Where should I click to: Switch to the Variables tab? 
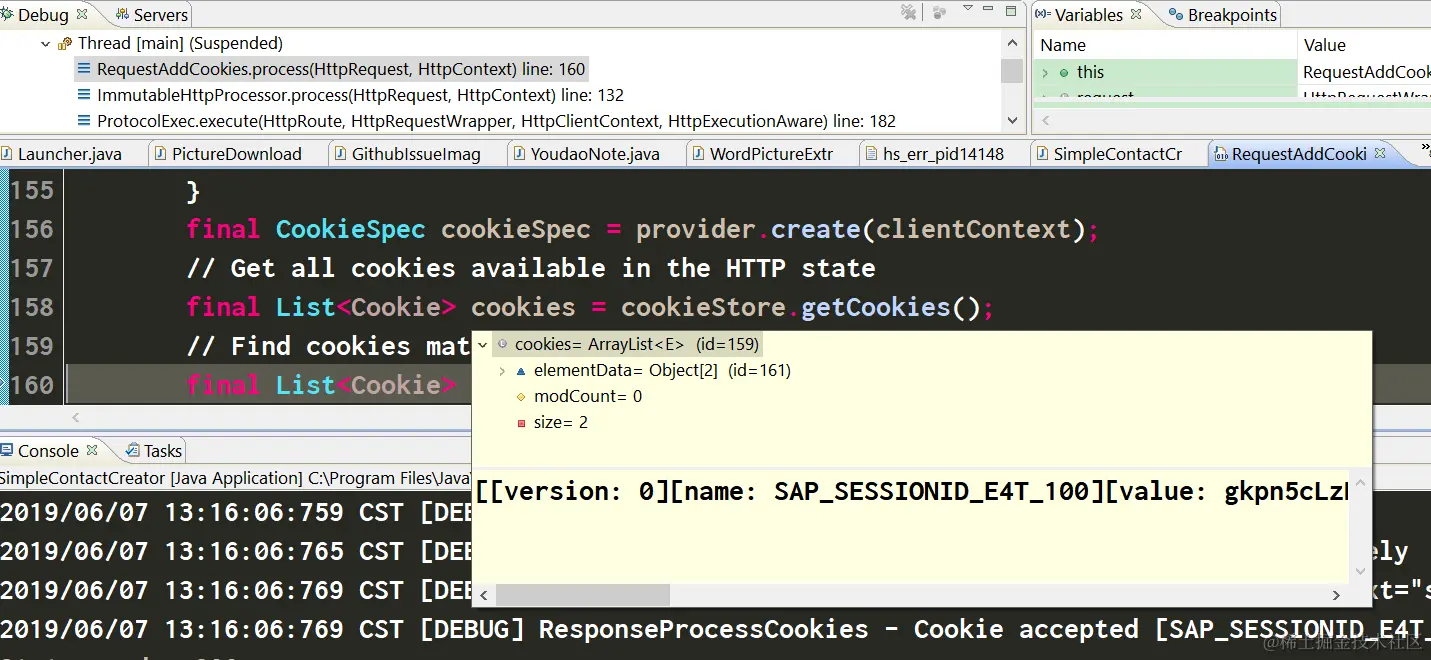[x=1088, y=15]
